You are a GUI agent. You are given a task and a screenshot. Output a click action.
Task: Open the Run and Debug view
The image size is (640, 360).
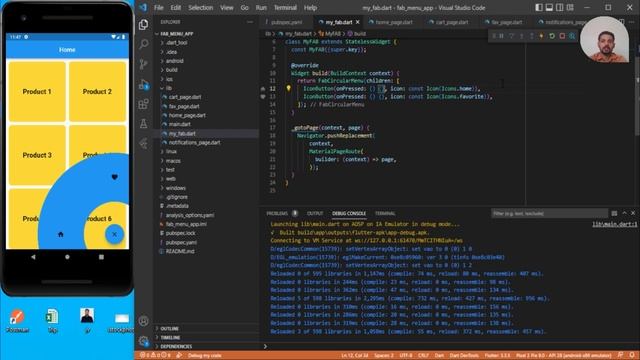click(x=144, y=84)
